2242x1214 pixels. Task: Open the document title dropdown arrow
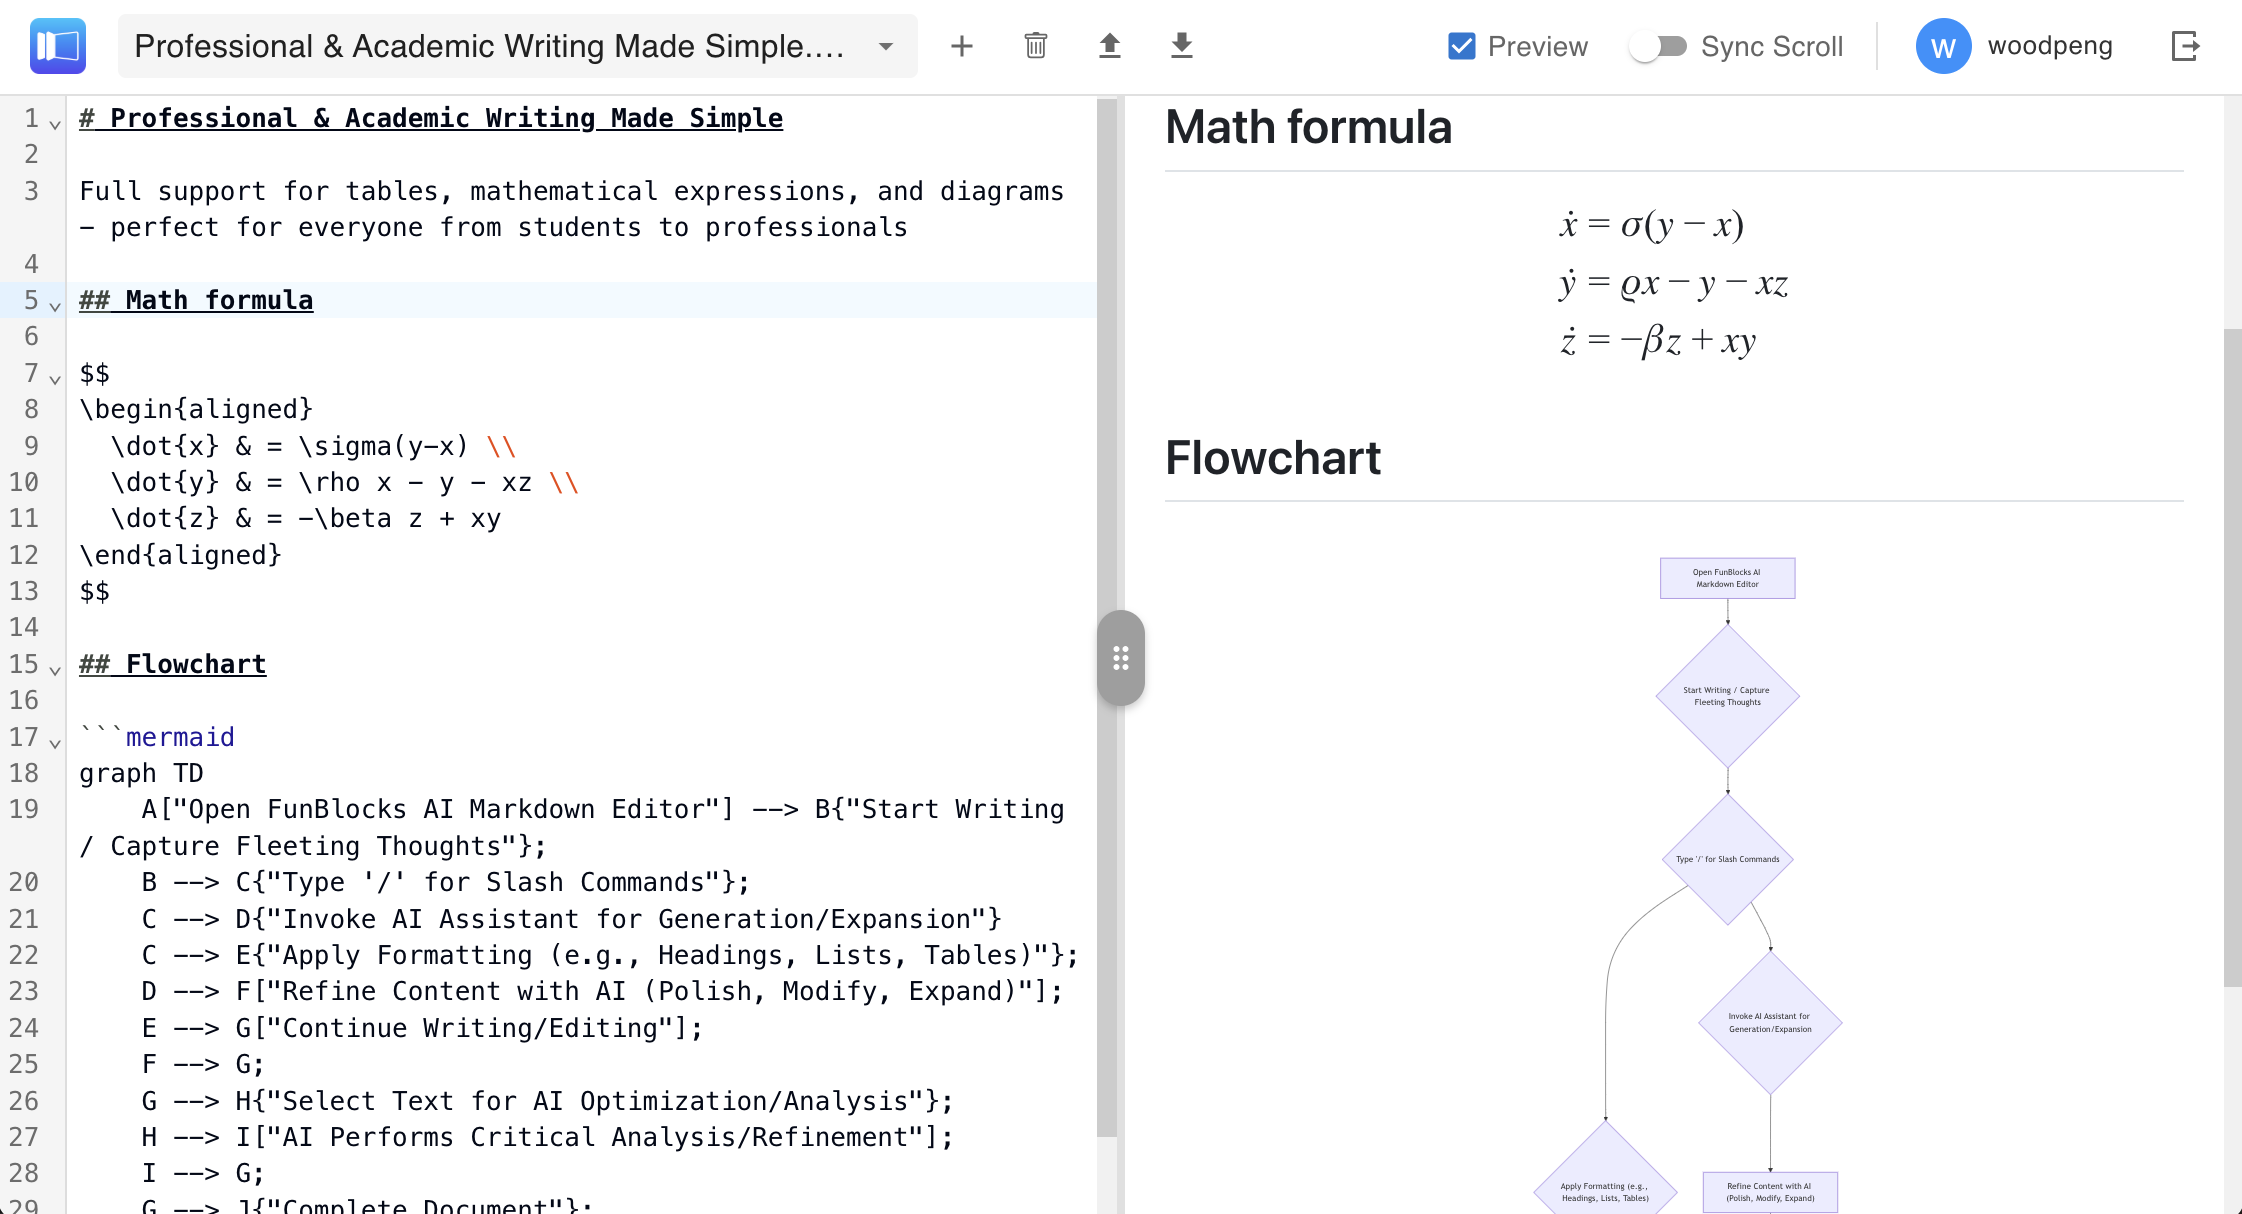point(884,46)
